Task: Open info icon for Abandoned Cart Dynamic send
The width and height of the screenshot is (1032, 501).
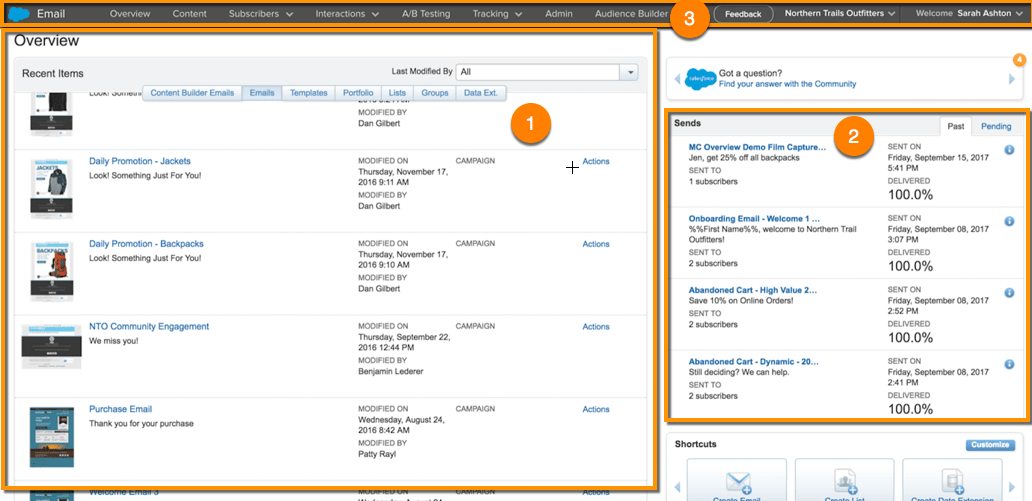Action: click(x=1009, y=365)
